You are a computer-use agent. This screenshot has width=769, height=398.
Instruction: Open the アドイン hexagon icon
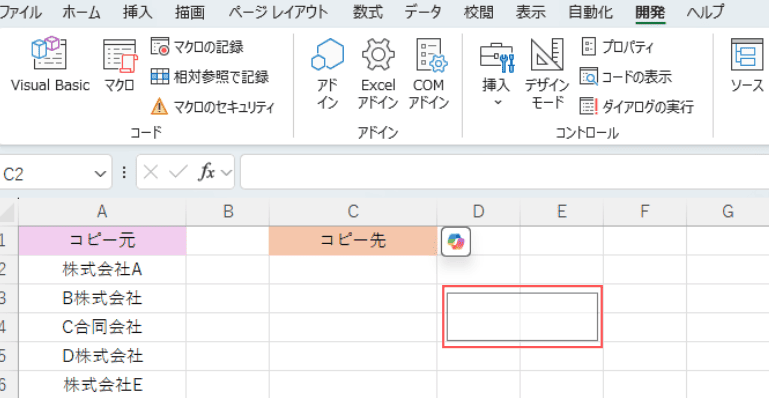click(x=327, y=75)
